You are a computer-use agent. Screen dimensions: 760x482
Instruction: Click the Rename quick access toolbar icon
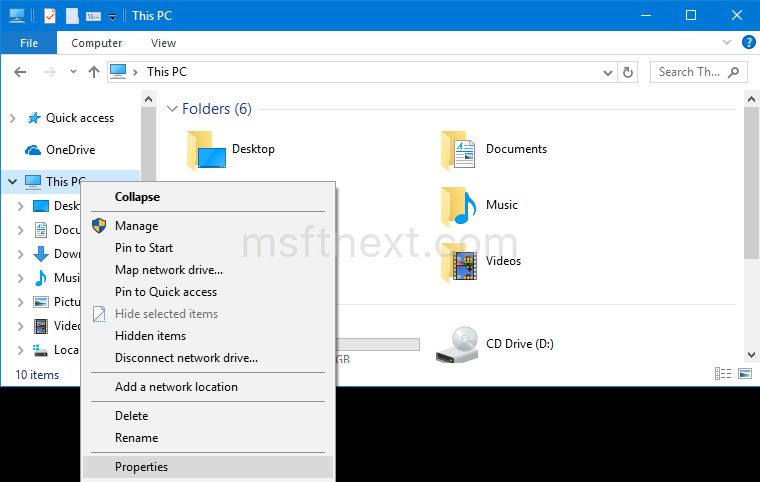click(93, 16)
